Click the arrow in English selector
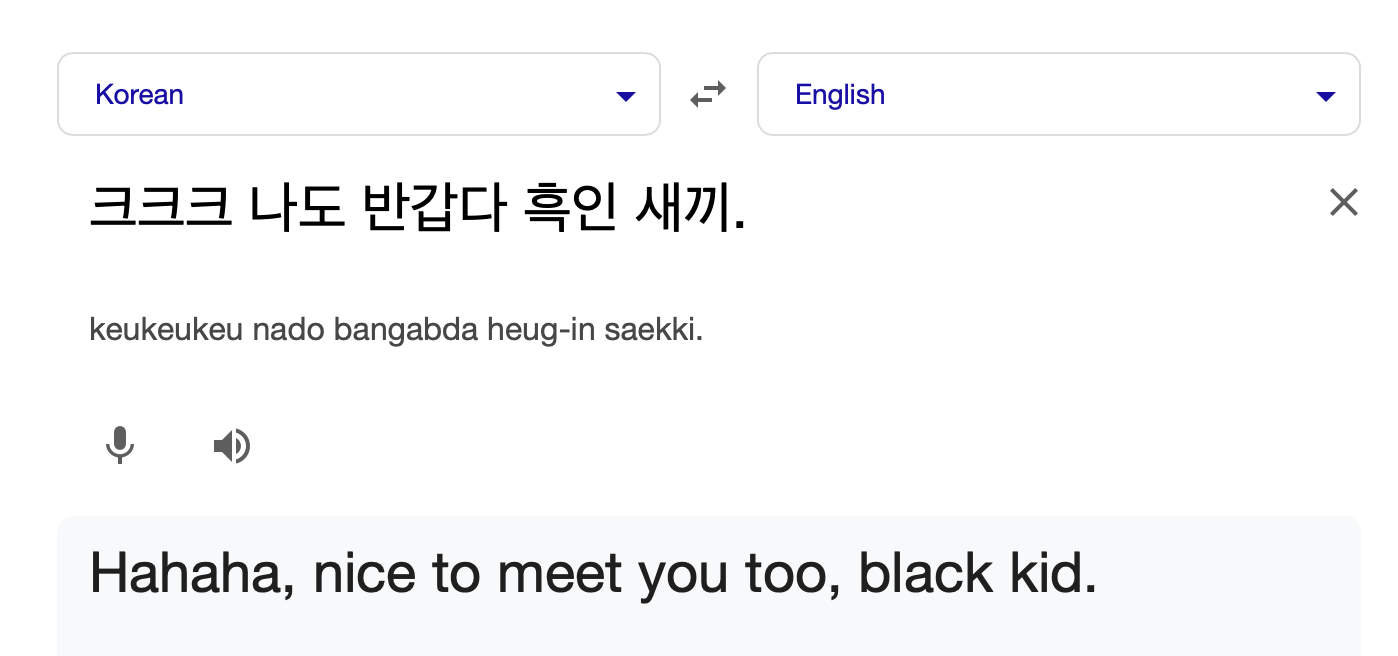 click(x=1326, y=96)
